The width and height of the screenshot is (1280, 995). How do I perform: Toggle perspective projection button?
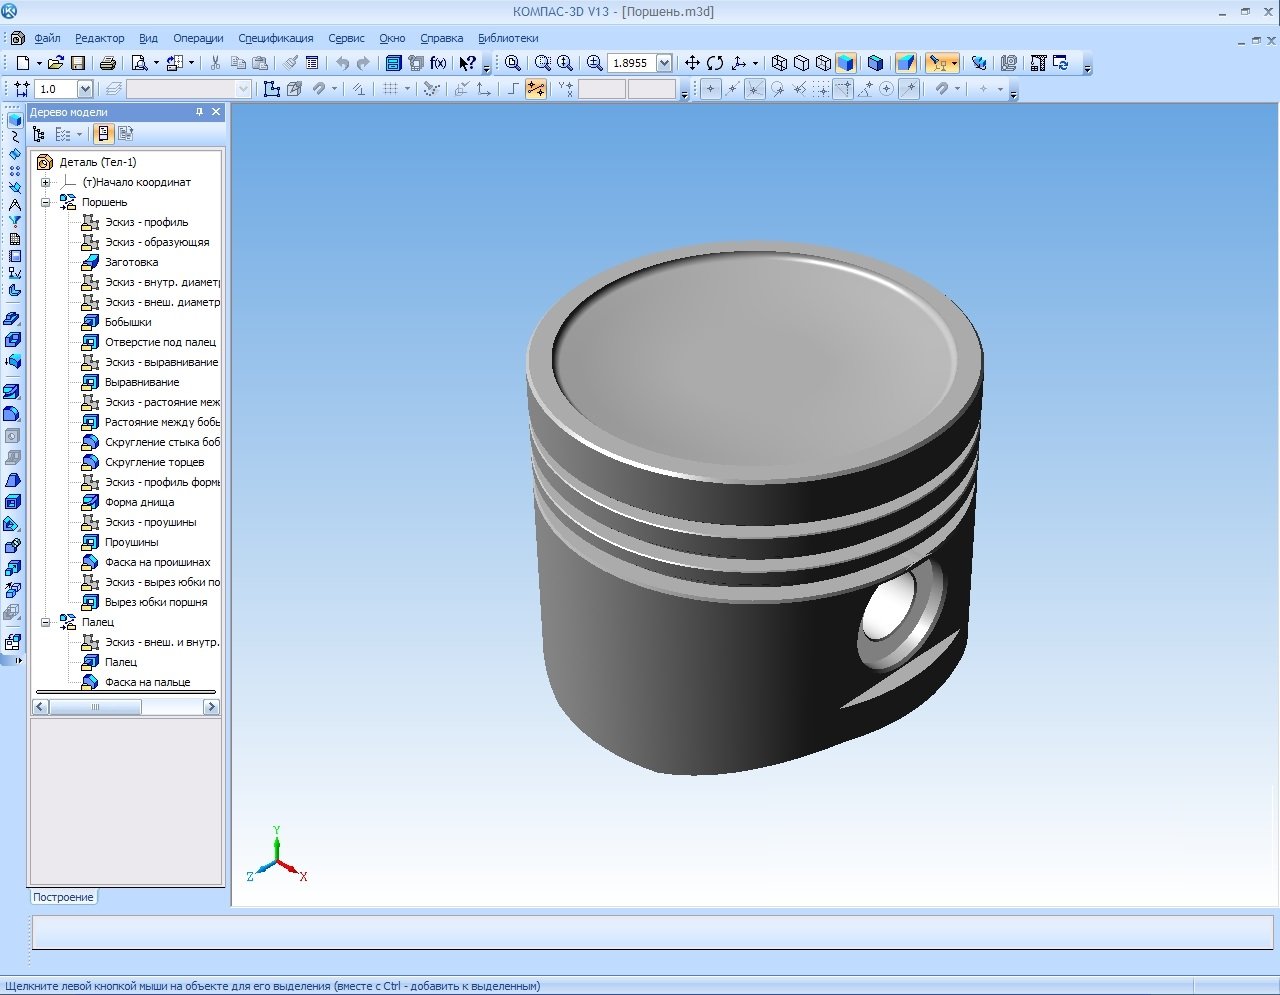(905, 63)
